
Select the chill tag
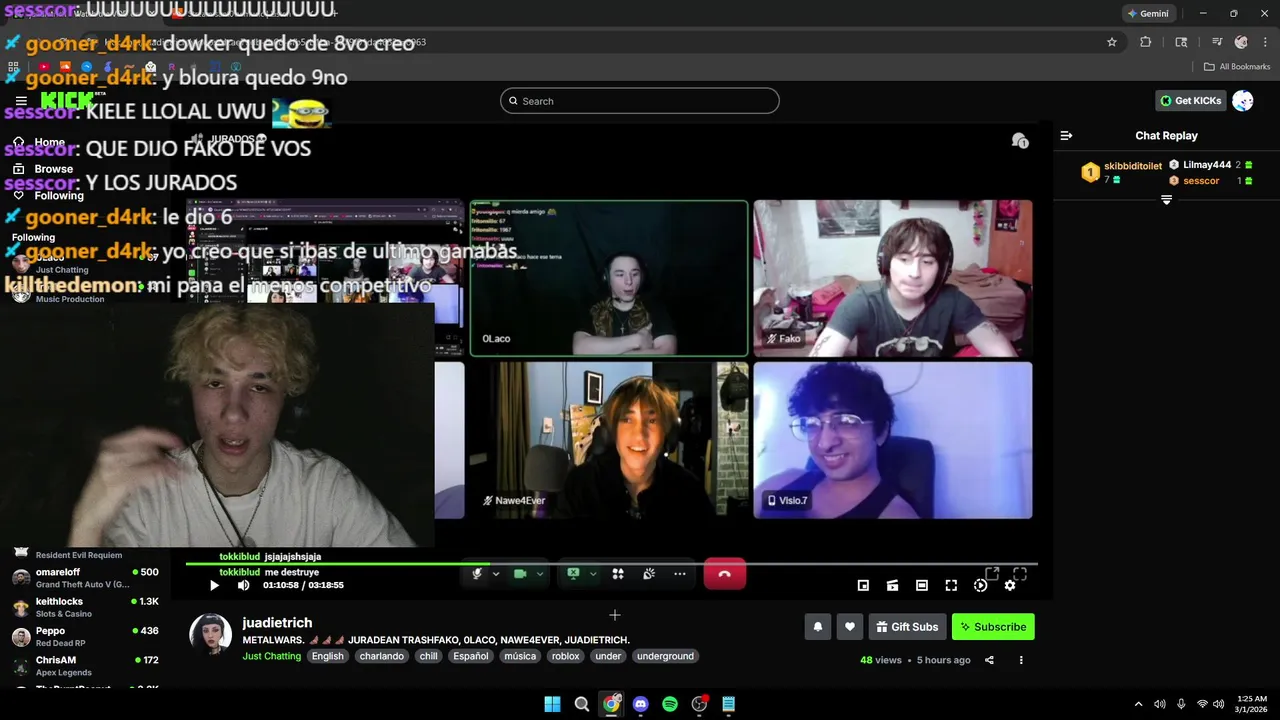(x=429, y=656)
